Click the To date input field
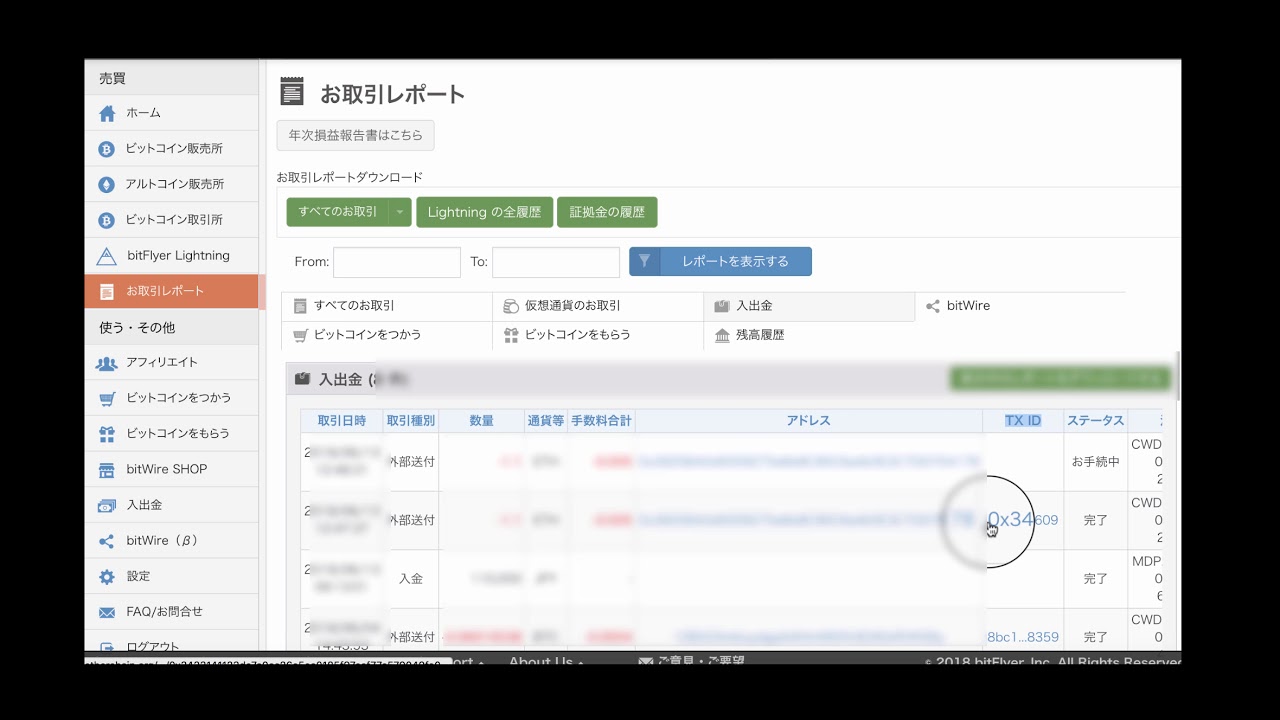This screenshot has width=1280, height=720. 556,262
